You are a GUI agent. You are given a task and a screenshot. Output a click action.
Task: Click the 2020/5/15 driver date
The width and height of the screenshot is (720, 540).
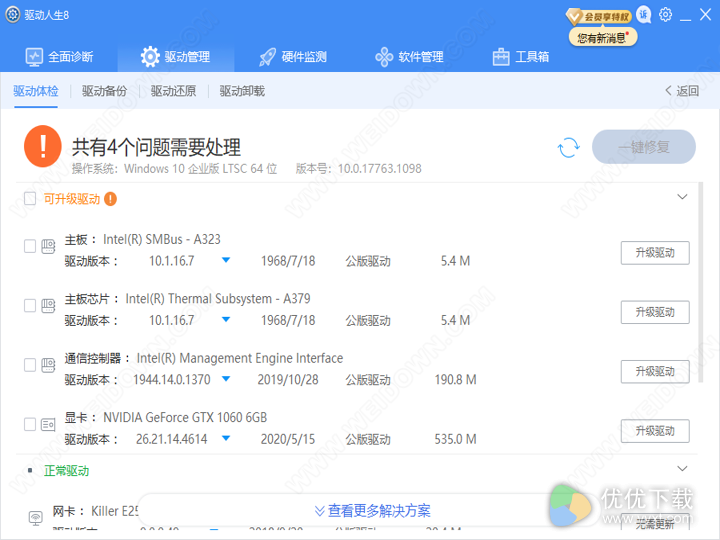[288, 439]
